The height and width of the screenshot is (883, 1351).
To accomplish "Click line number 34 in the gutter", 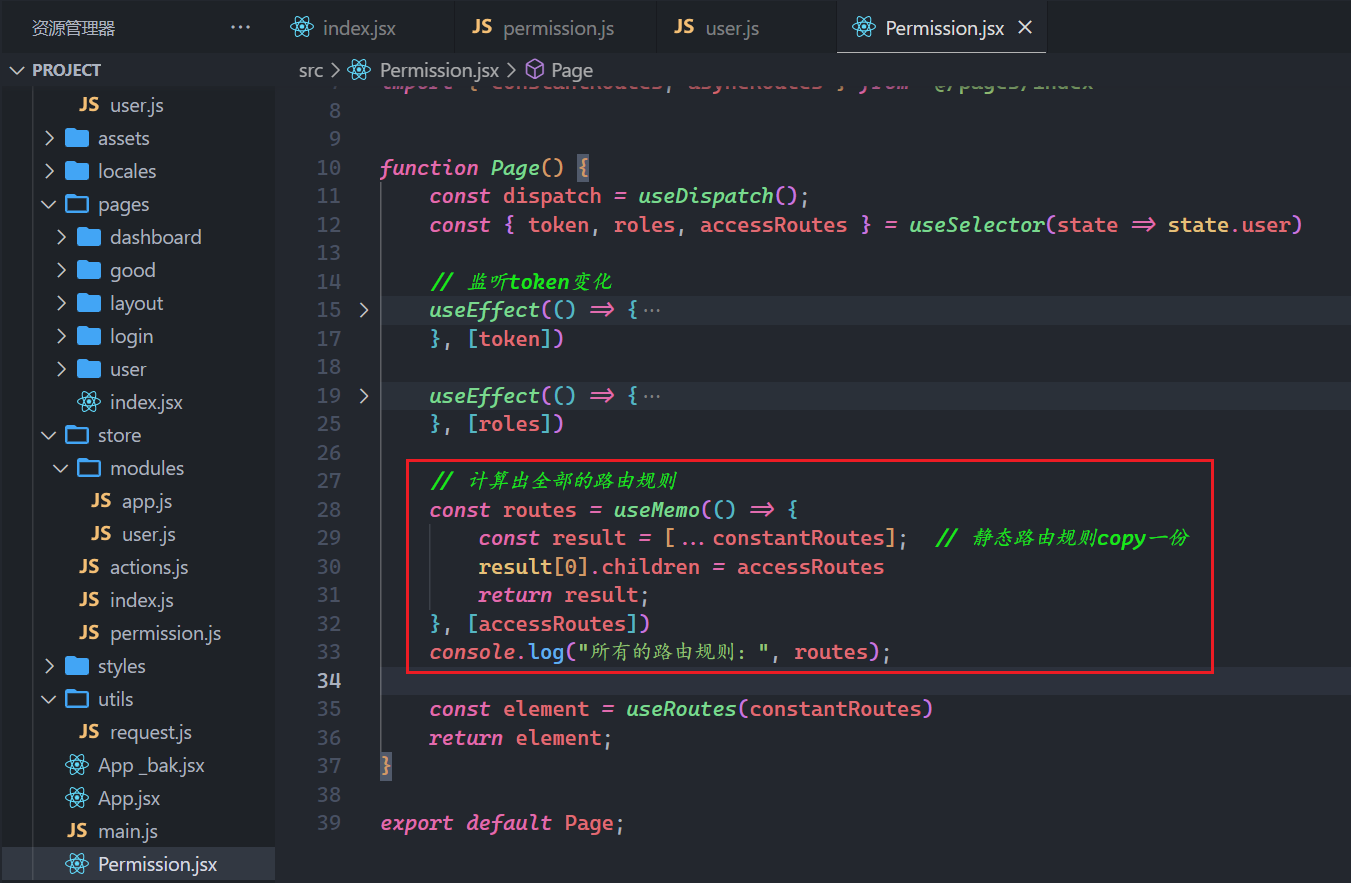I will click(328, 681).
